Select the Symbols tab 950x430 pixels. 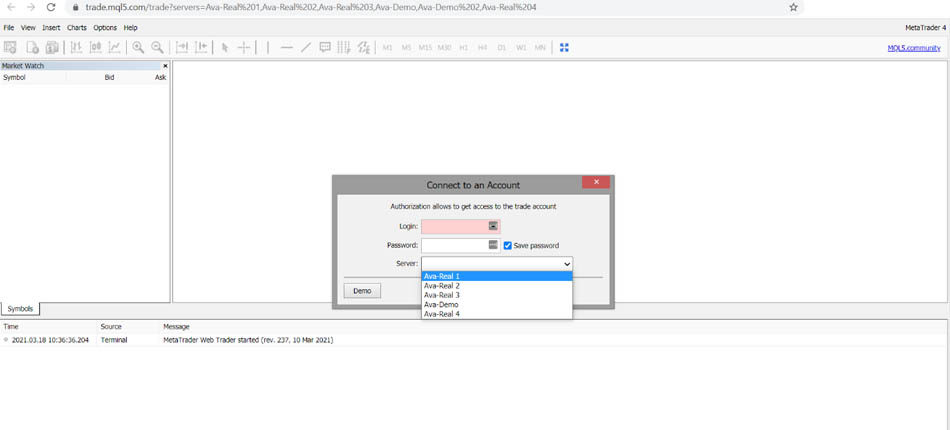pos(20,309)
